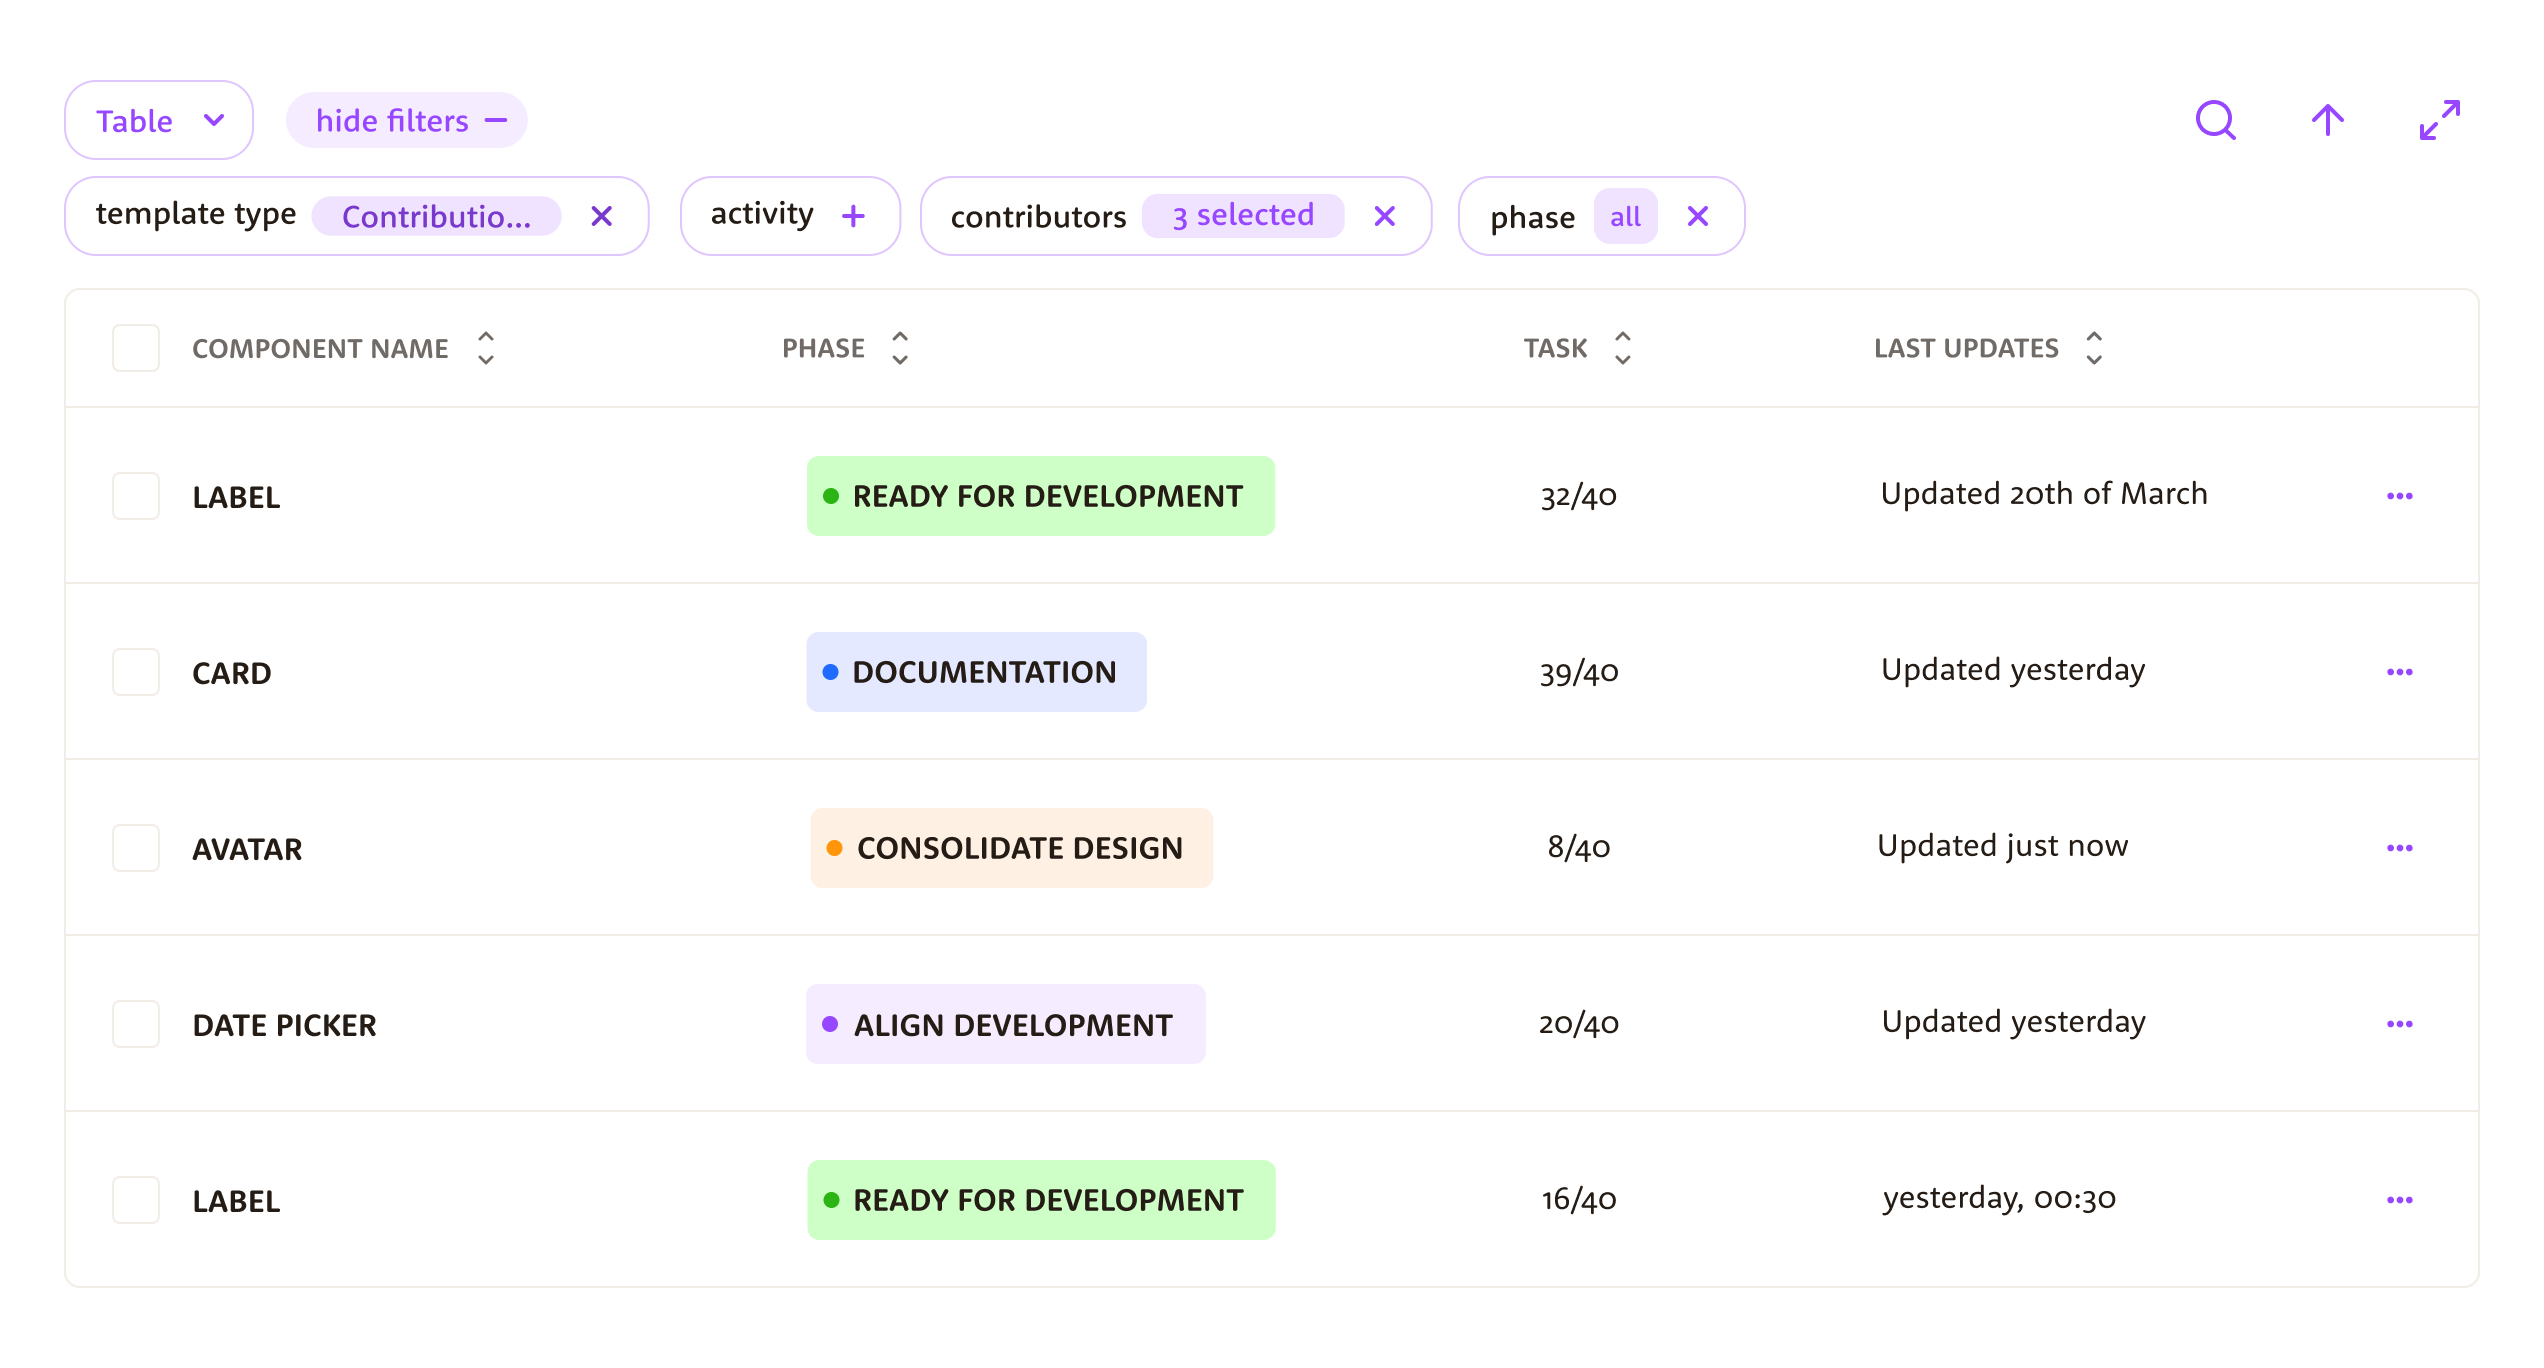Click the Consolidate Design phase badge
The width and height of the screenshot is (2544, 1368).
(1011, 848)
